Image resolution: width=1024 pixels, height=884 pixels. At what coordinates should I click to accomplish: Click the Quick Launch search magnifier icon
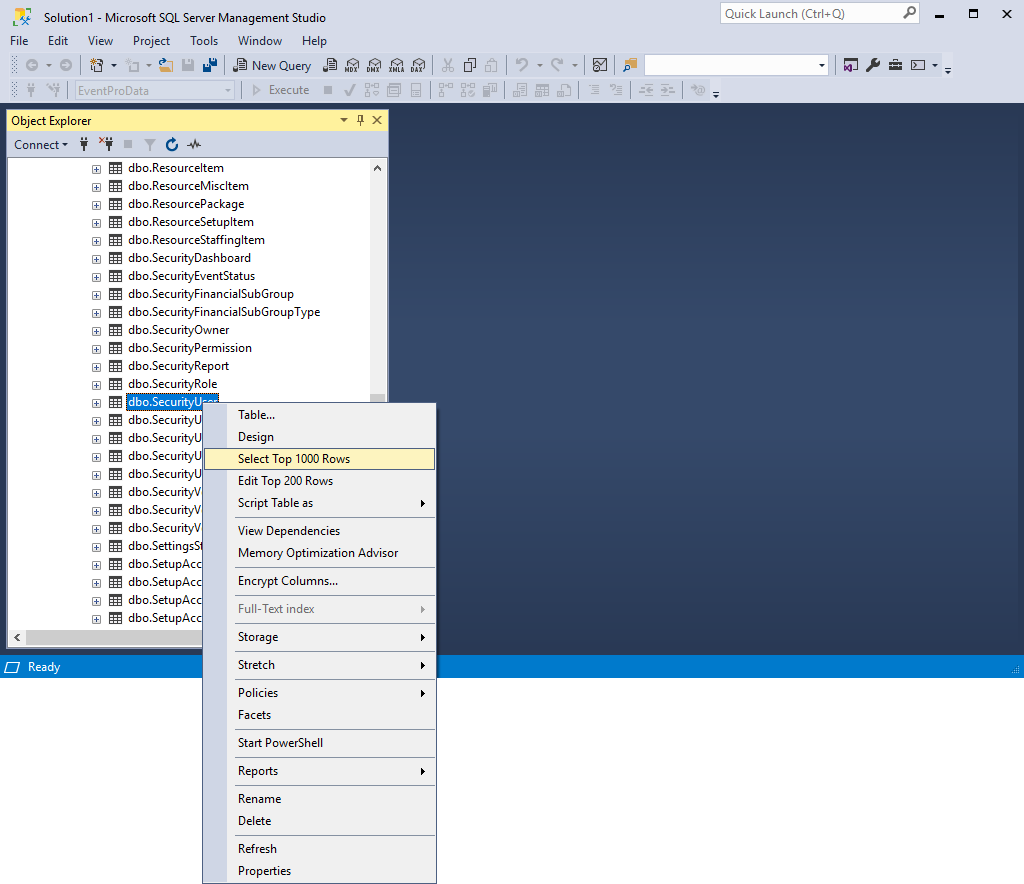[909, 13]
